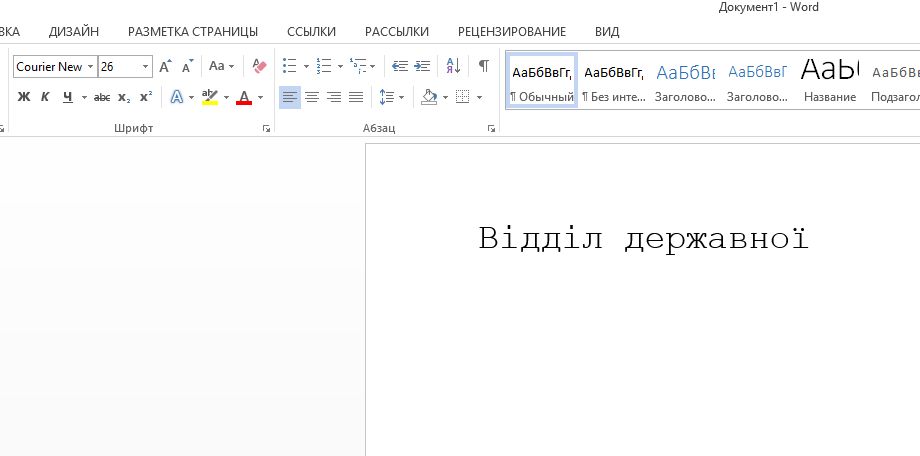Toggle italic (К) formatting
Image resolution: width=920 pixels, height=456 pixels.
pyautogui.click(x=45, y=97)
